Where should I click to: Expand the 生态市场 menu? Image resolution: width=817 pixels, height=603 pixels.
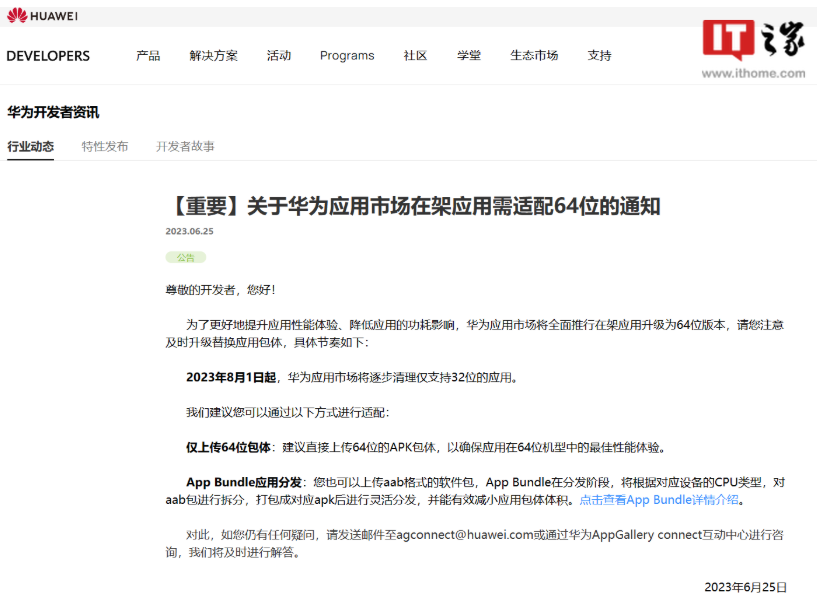[534, 56]
